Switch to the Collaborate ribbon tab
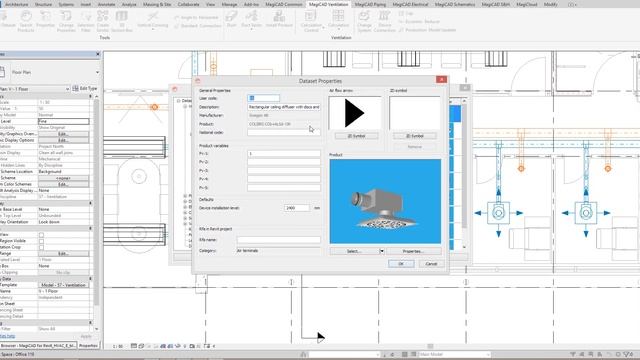 (189, 4)
